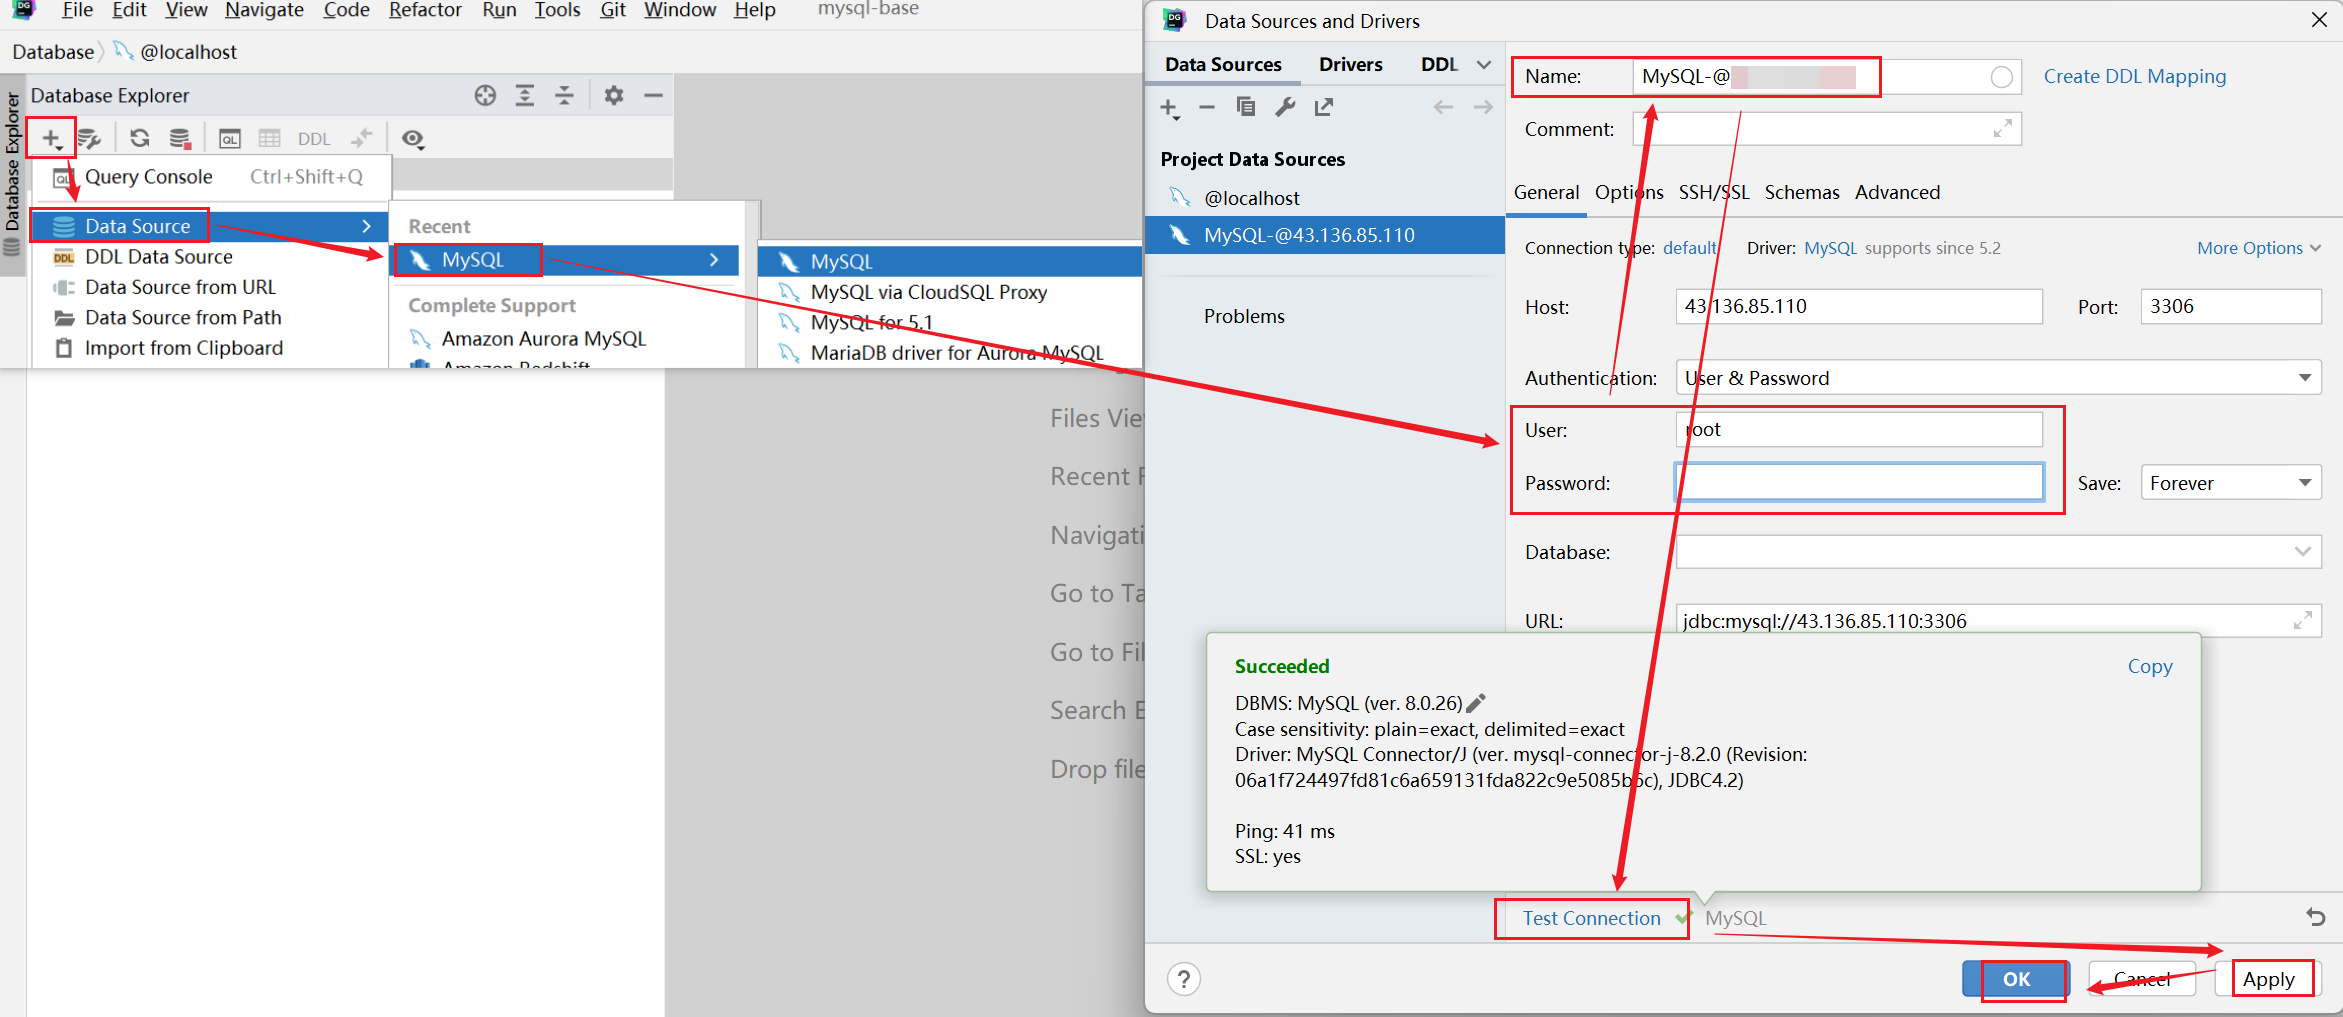The height and width of the screenshot is (1017, 2343).
Task: Click the Forward arrow in the dialog
Action: pos(1483,107)
